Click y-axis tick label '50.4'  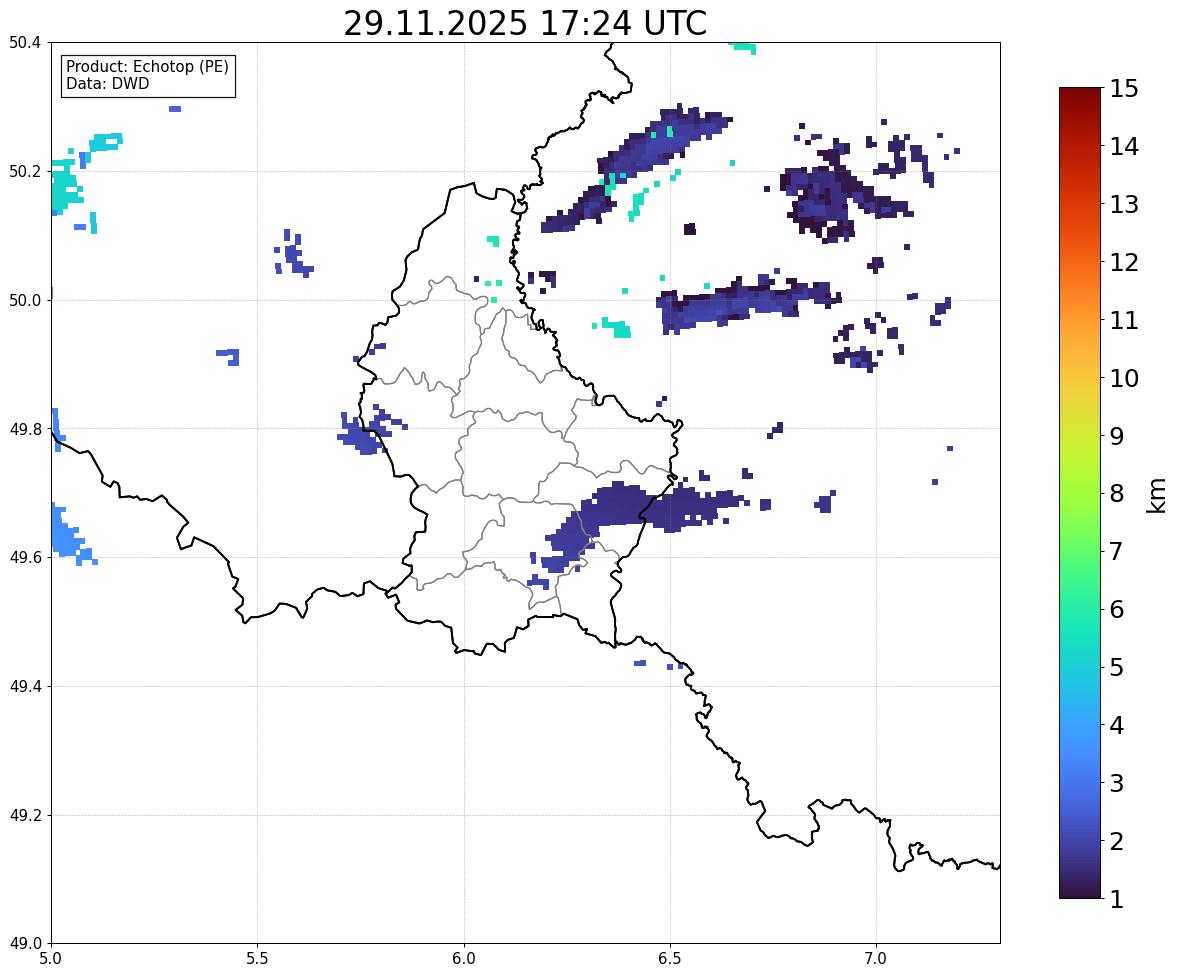(25, 43)
